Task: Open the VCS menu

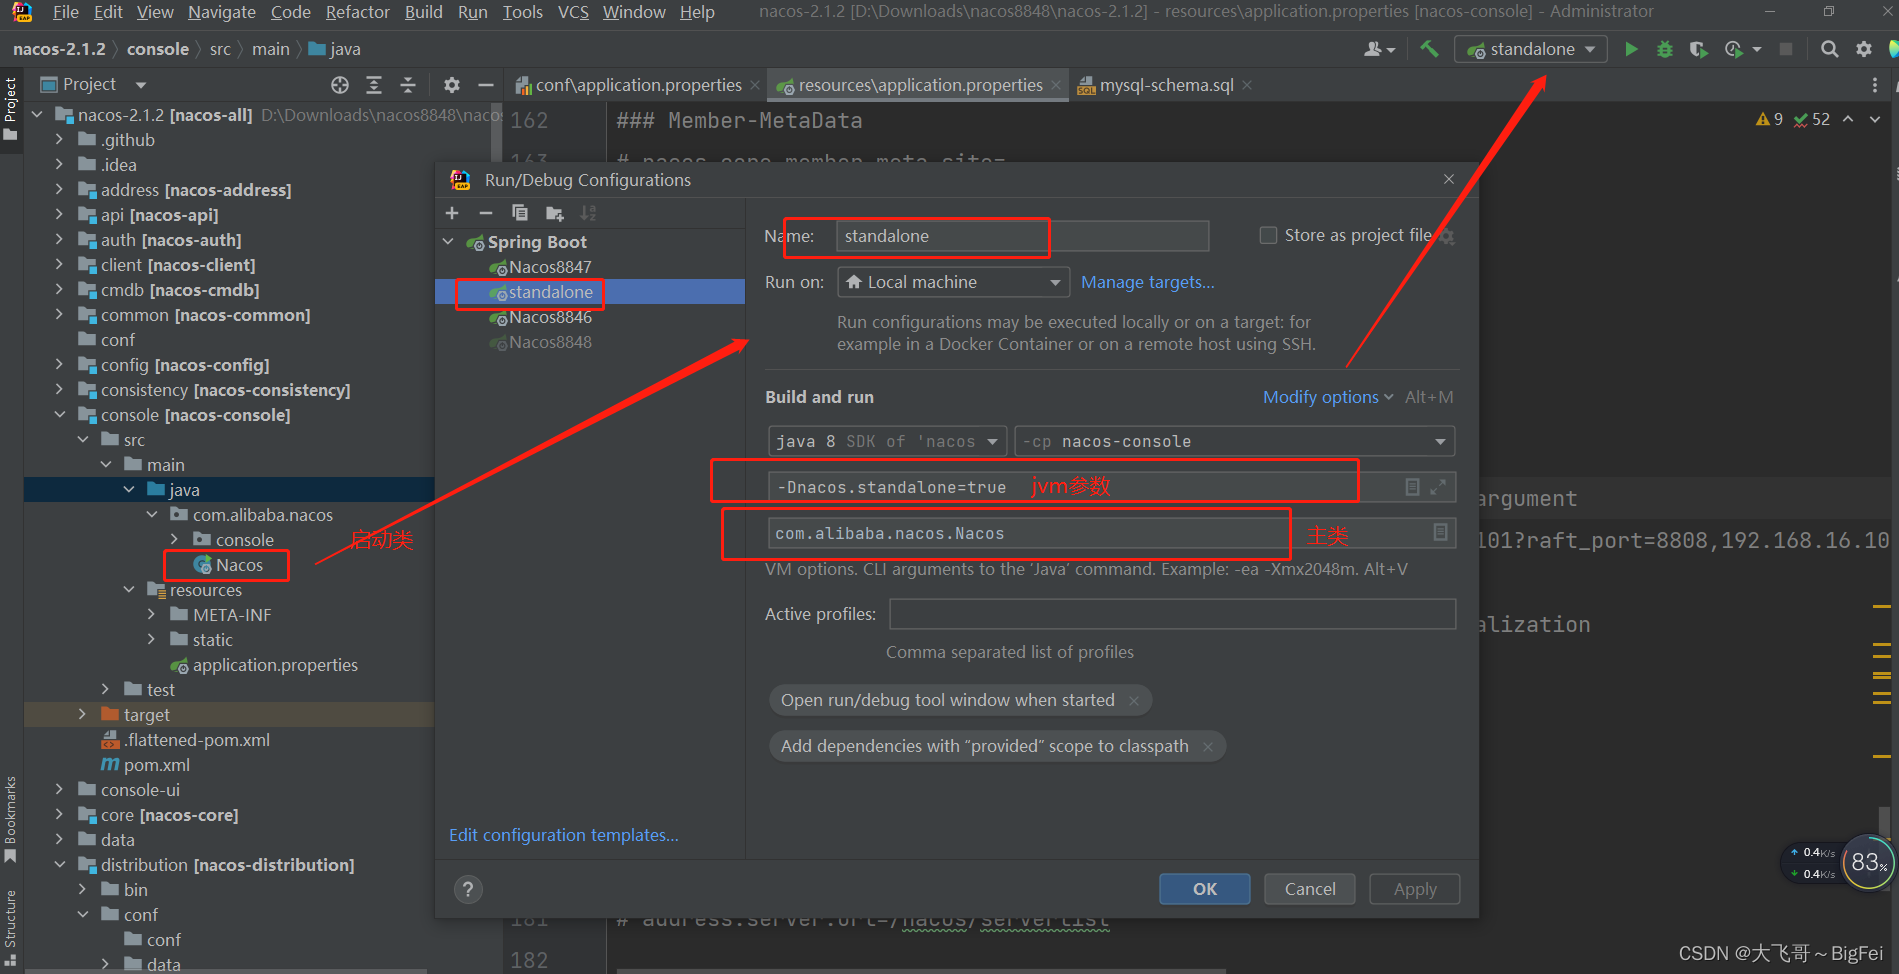Action: point(573,12)
